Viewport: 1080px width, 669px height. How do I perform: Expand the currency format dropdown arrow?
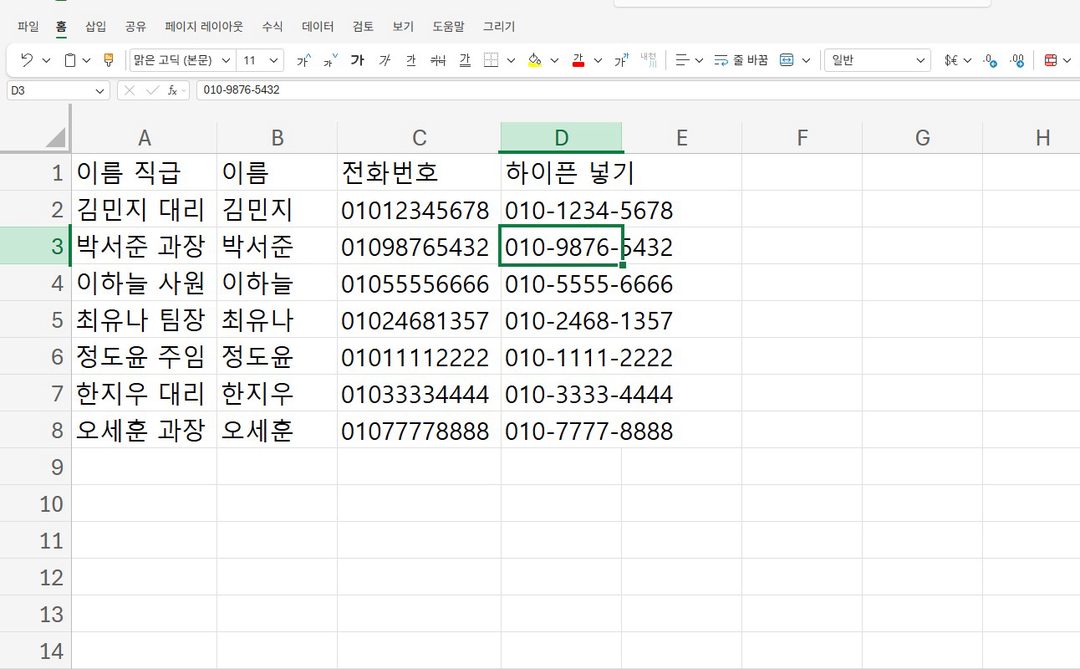(967, 61)
